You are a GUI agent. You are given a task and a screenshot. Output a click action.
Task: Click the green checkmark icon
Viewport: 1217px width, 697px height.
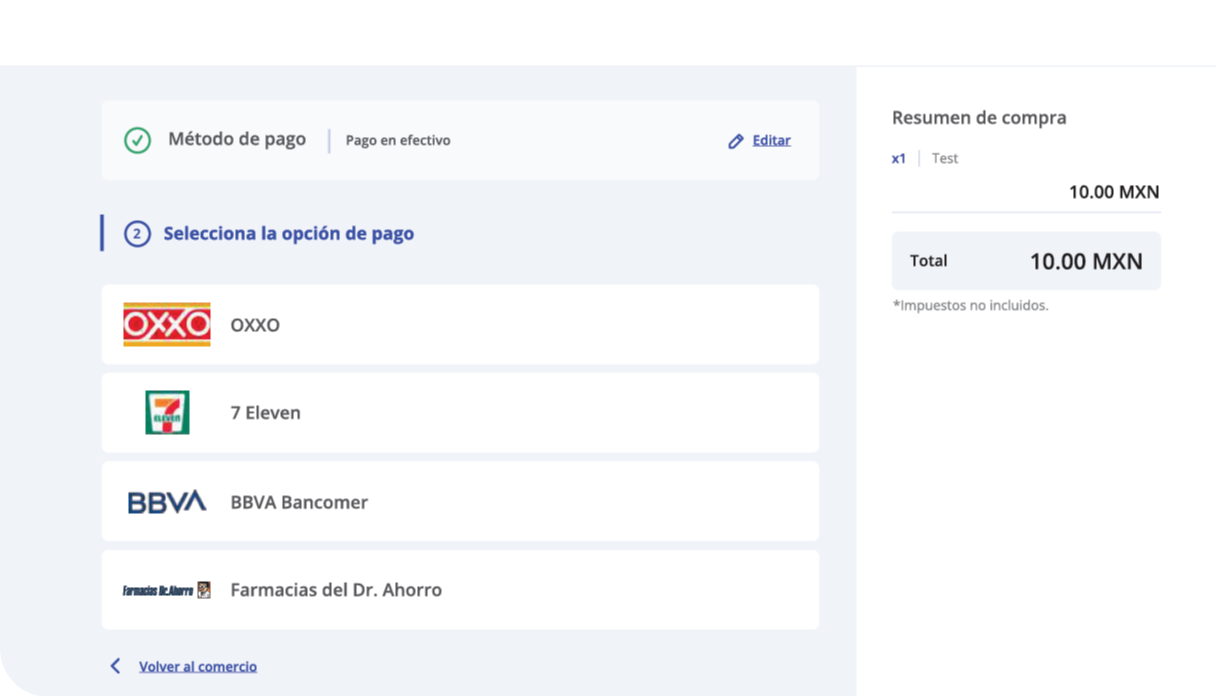(137, 140)
